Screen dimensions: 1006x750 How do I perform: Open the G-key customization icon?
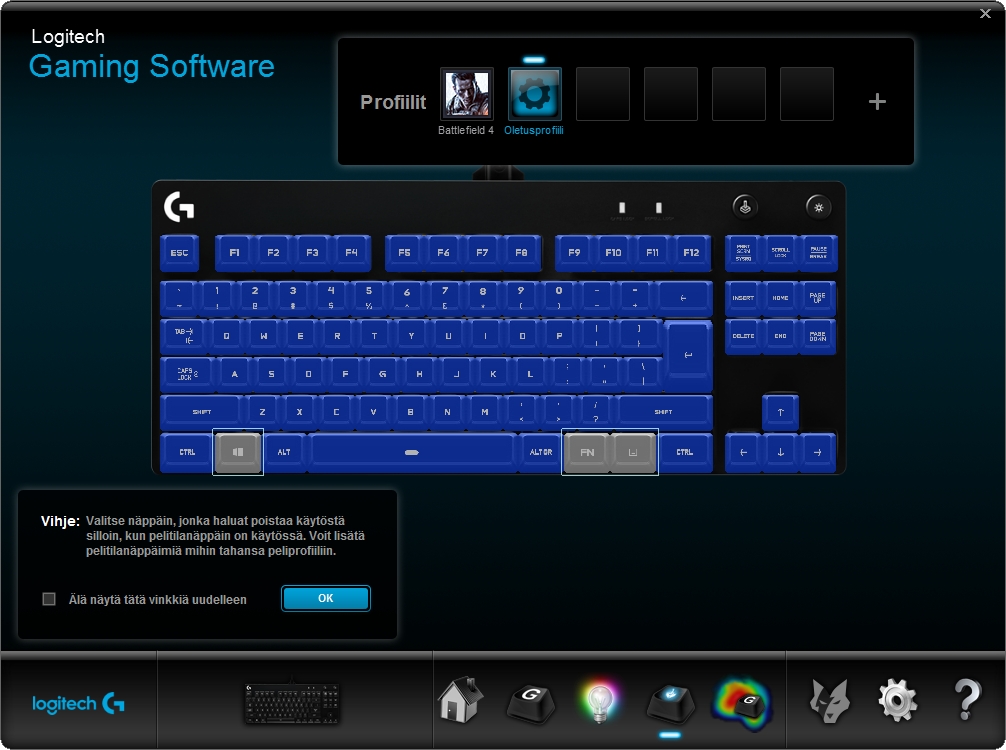[x=531, y=703]
